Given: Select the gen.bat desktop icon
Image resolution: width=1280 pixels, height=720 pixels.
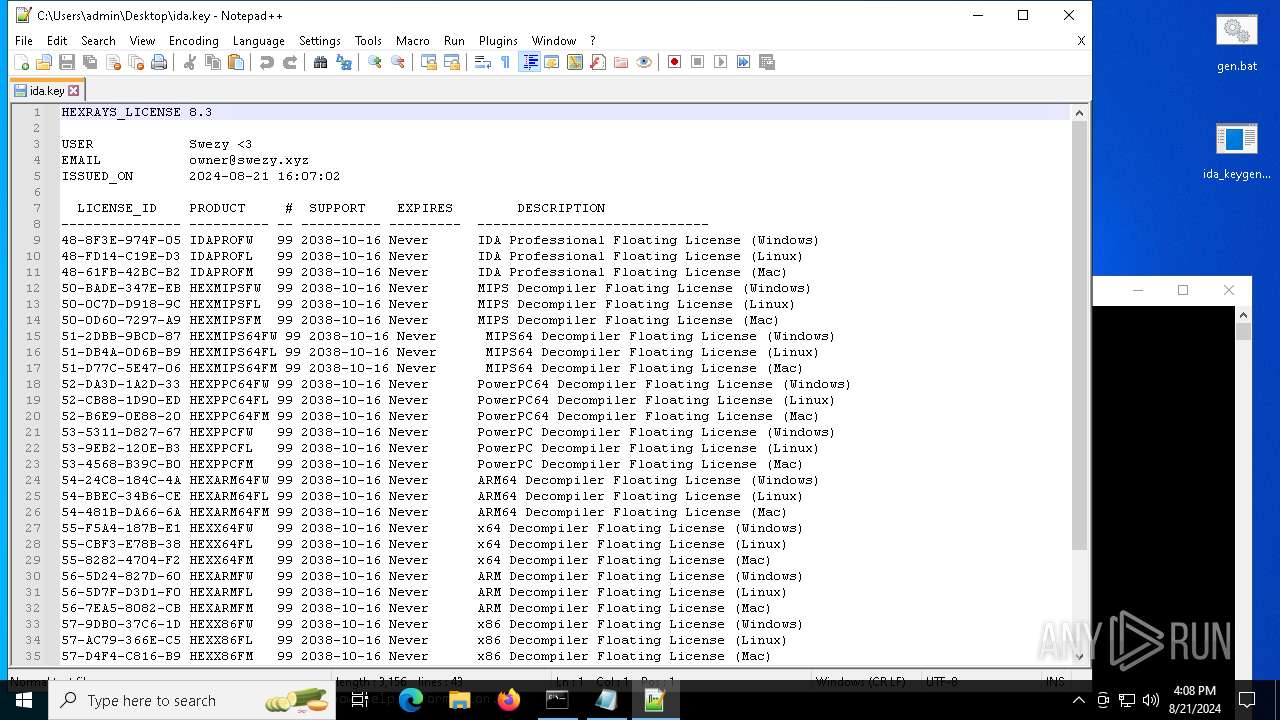Looking at the screenshot, I should (1237, 43).
